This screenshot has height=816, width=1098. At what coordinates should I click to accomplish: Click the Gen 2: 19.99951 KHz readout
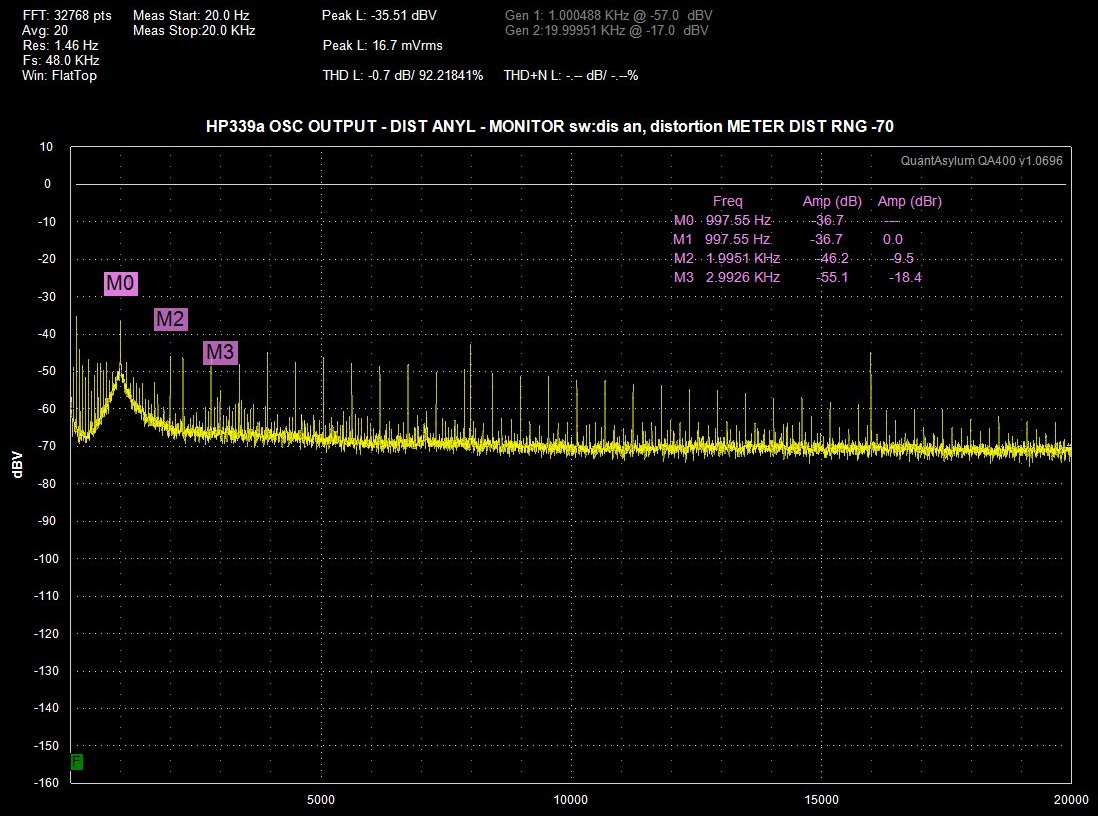(x=606, y=31)
